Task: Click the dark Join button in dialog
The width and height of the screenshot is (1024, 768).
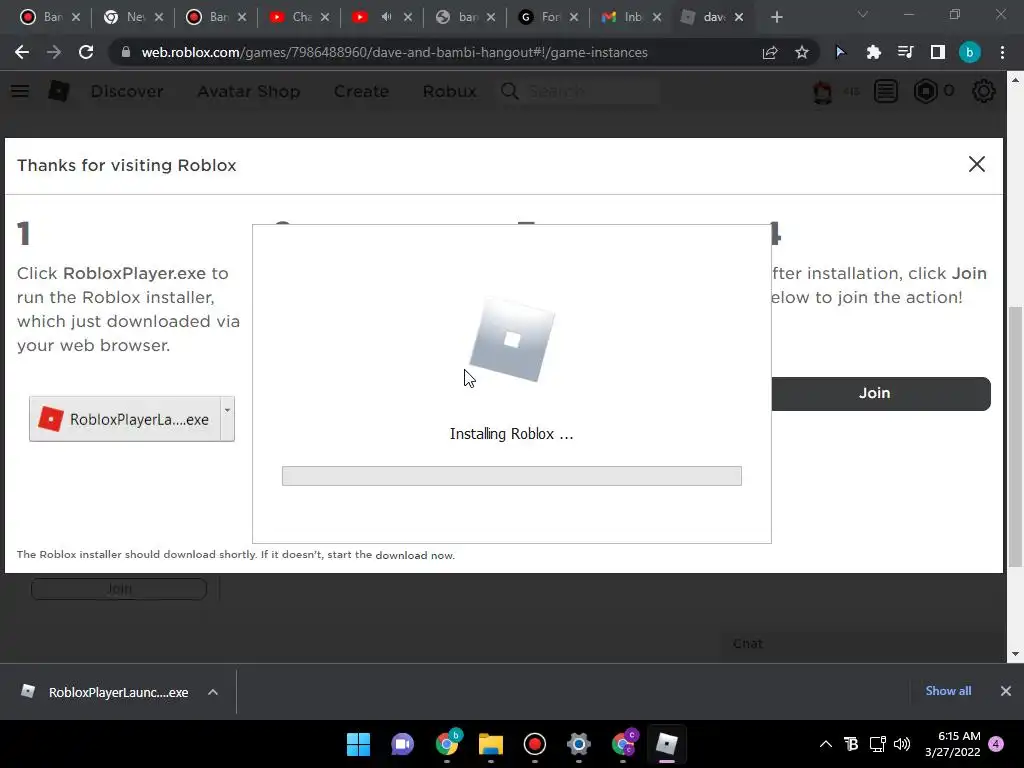Action: [881, 393]
